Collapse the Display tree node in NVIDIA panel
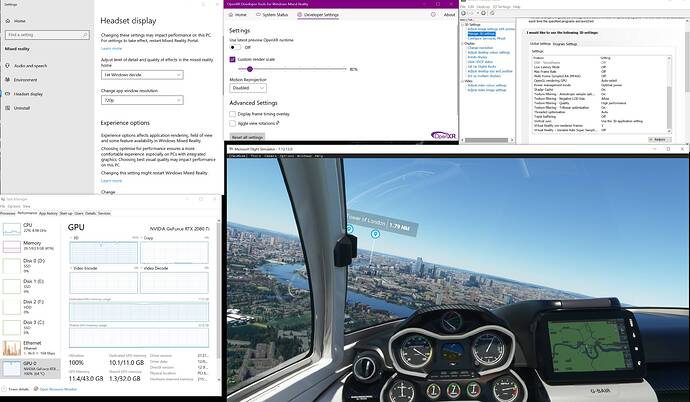Screen dimensions: 690x402 462,44
